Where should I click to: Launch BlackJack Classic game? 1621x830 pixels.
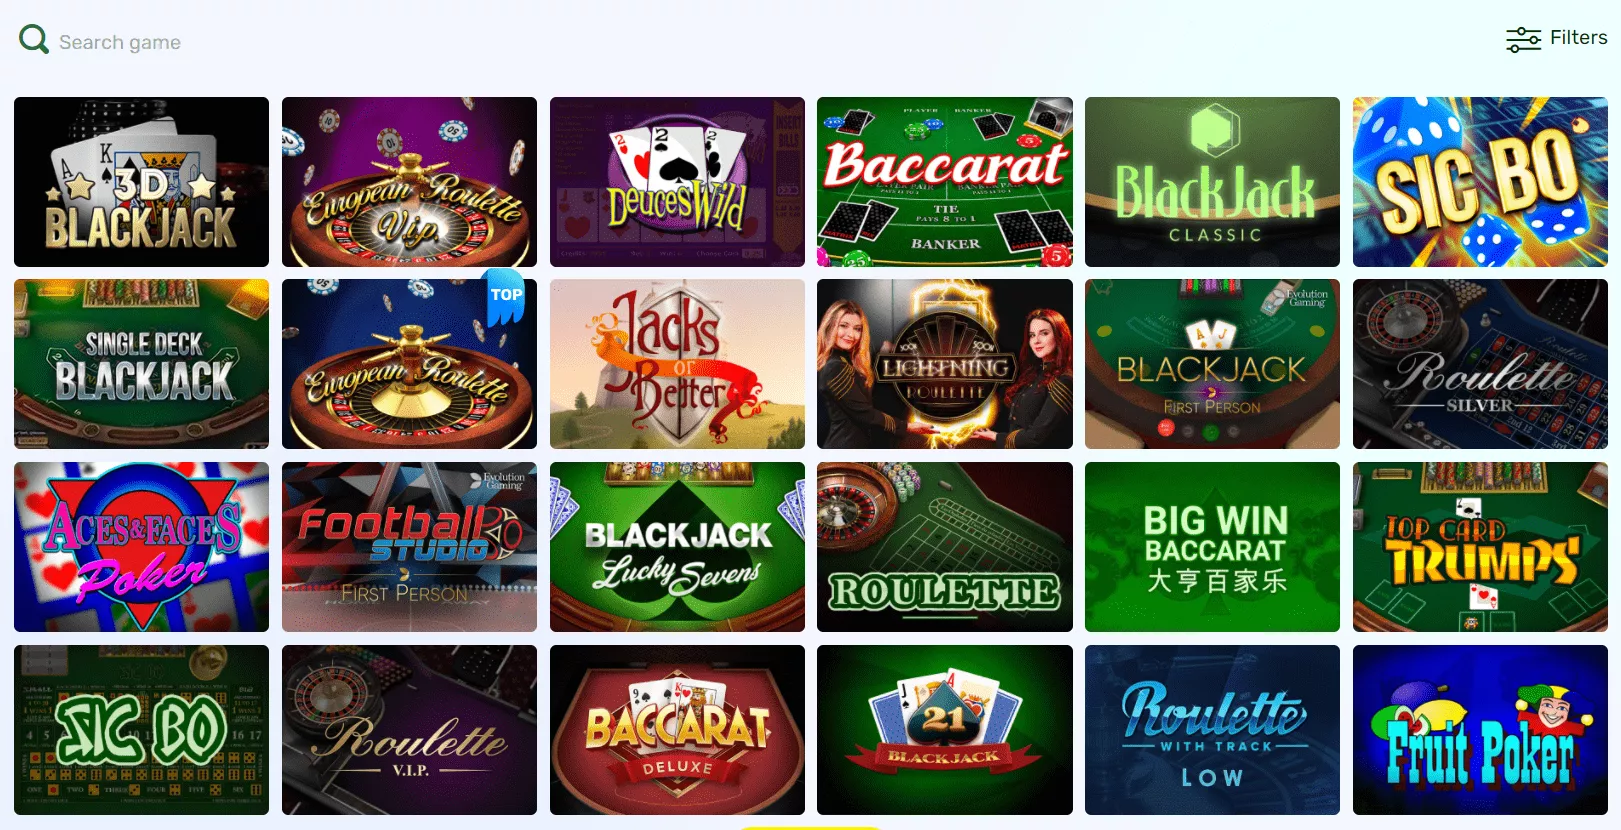[x=1212, y=182]
